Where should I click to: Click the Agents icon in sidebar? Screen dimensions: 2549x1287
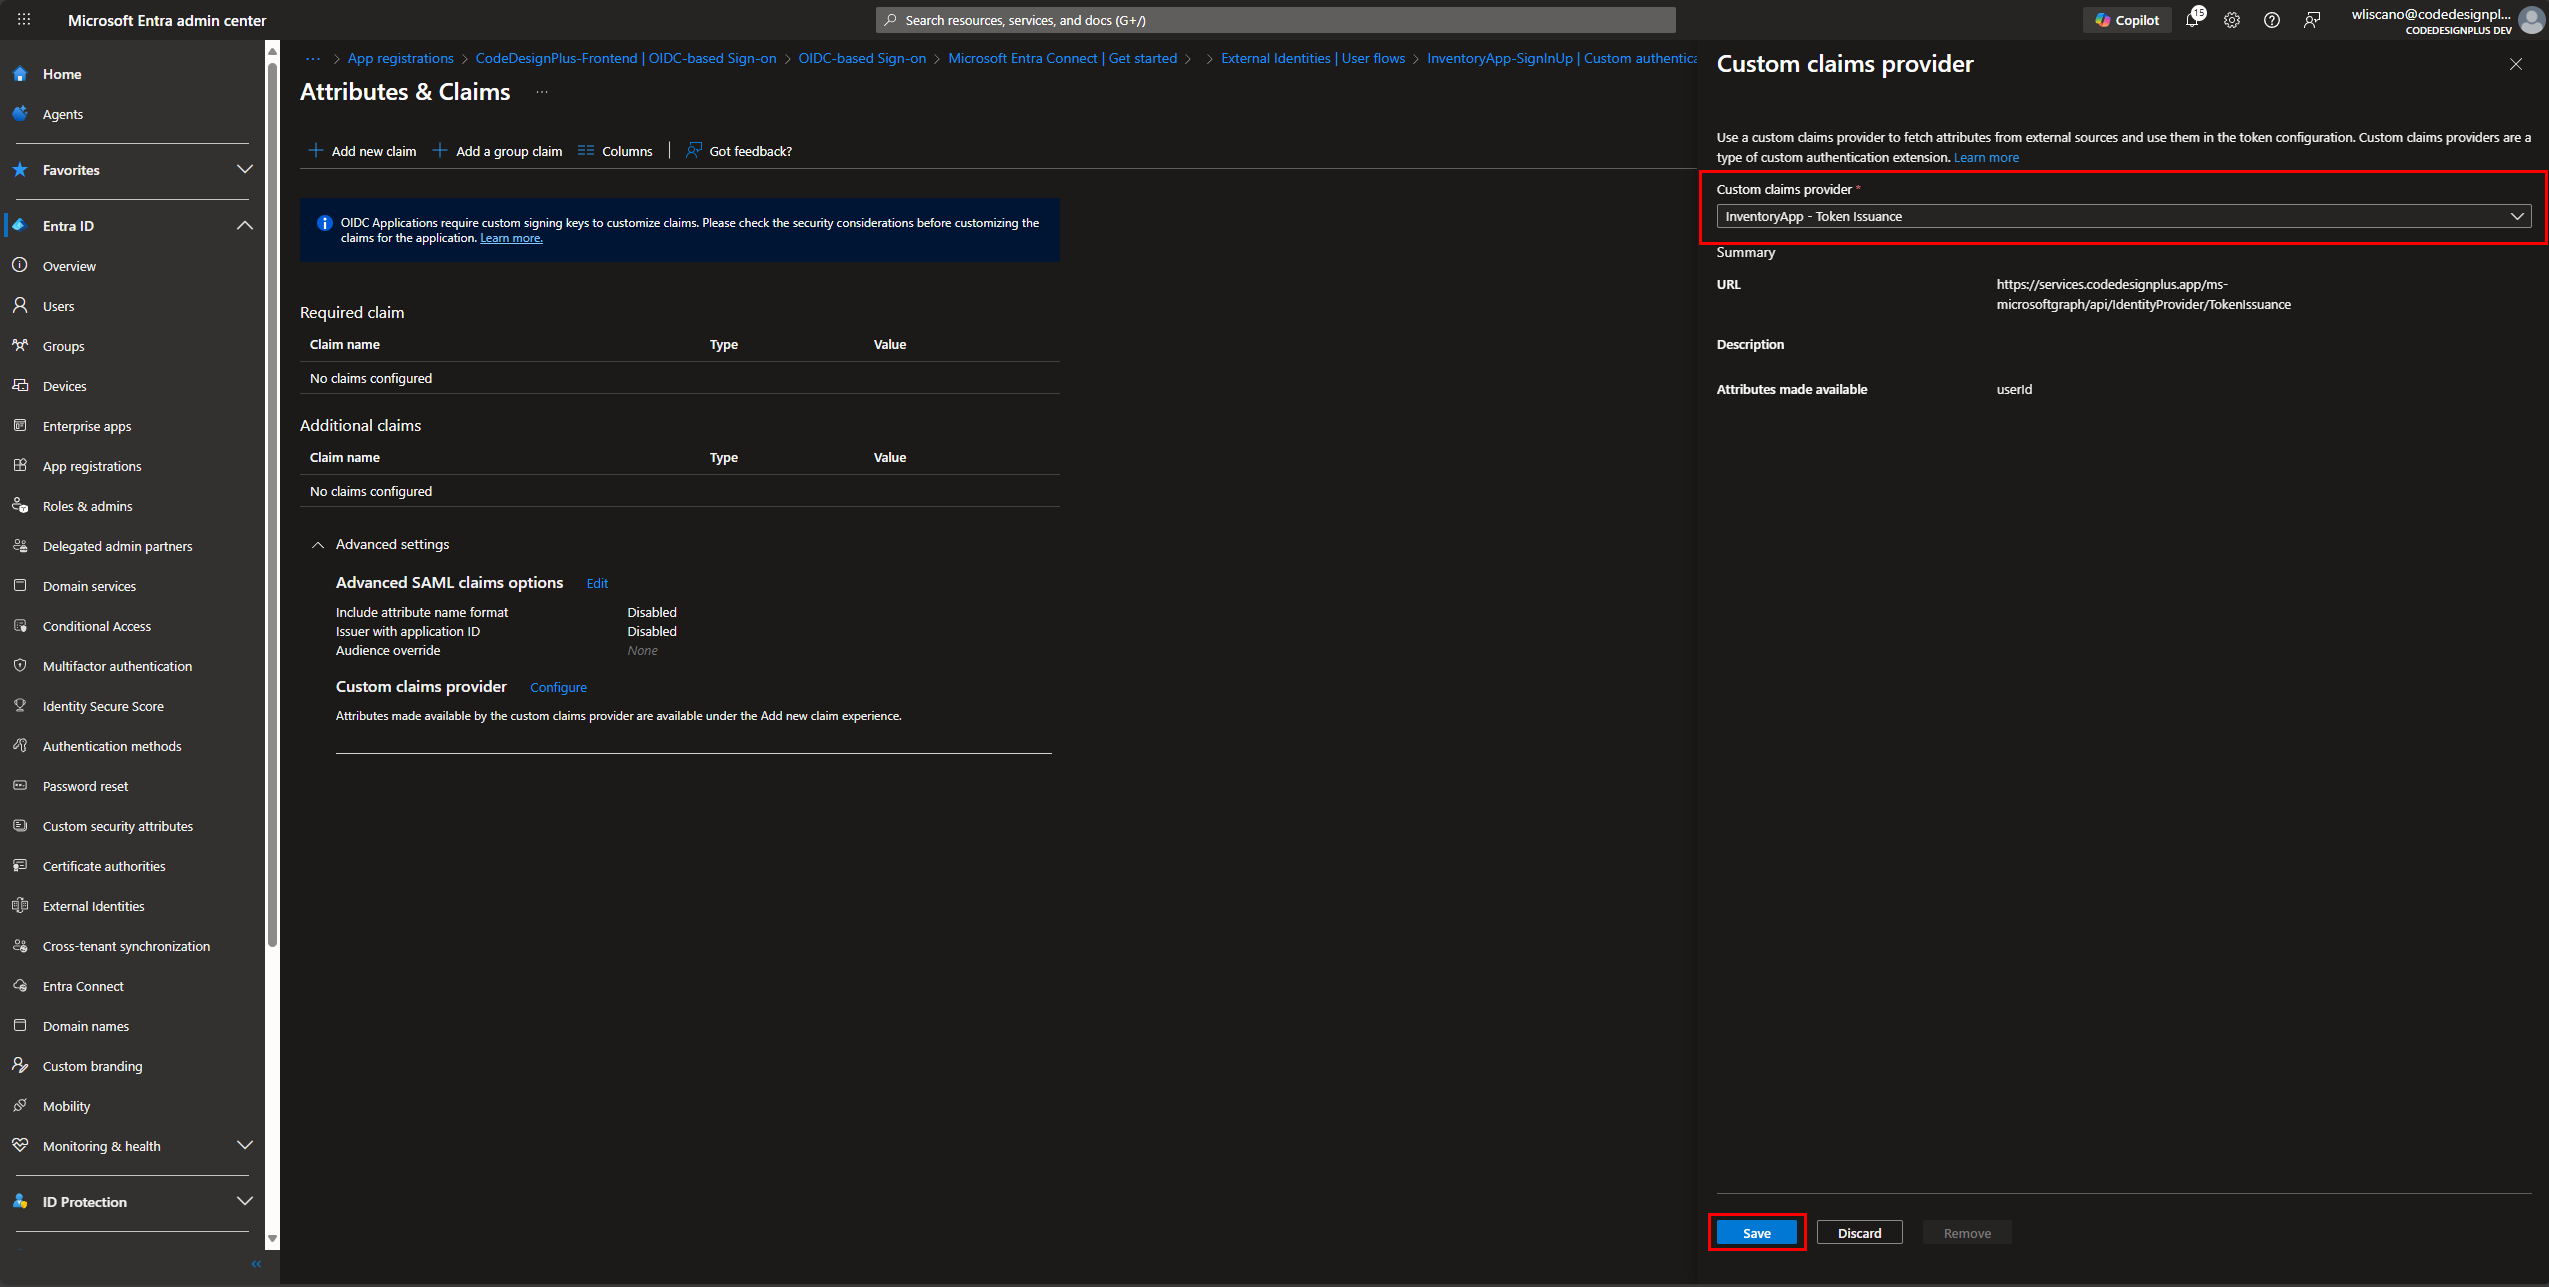20,114
